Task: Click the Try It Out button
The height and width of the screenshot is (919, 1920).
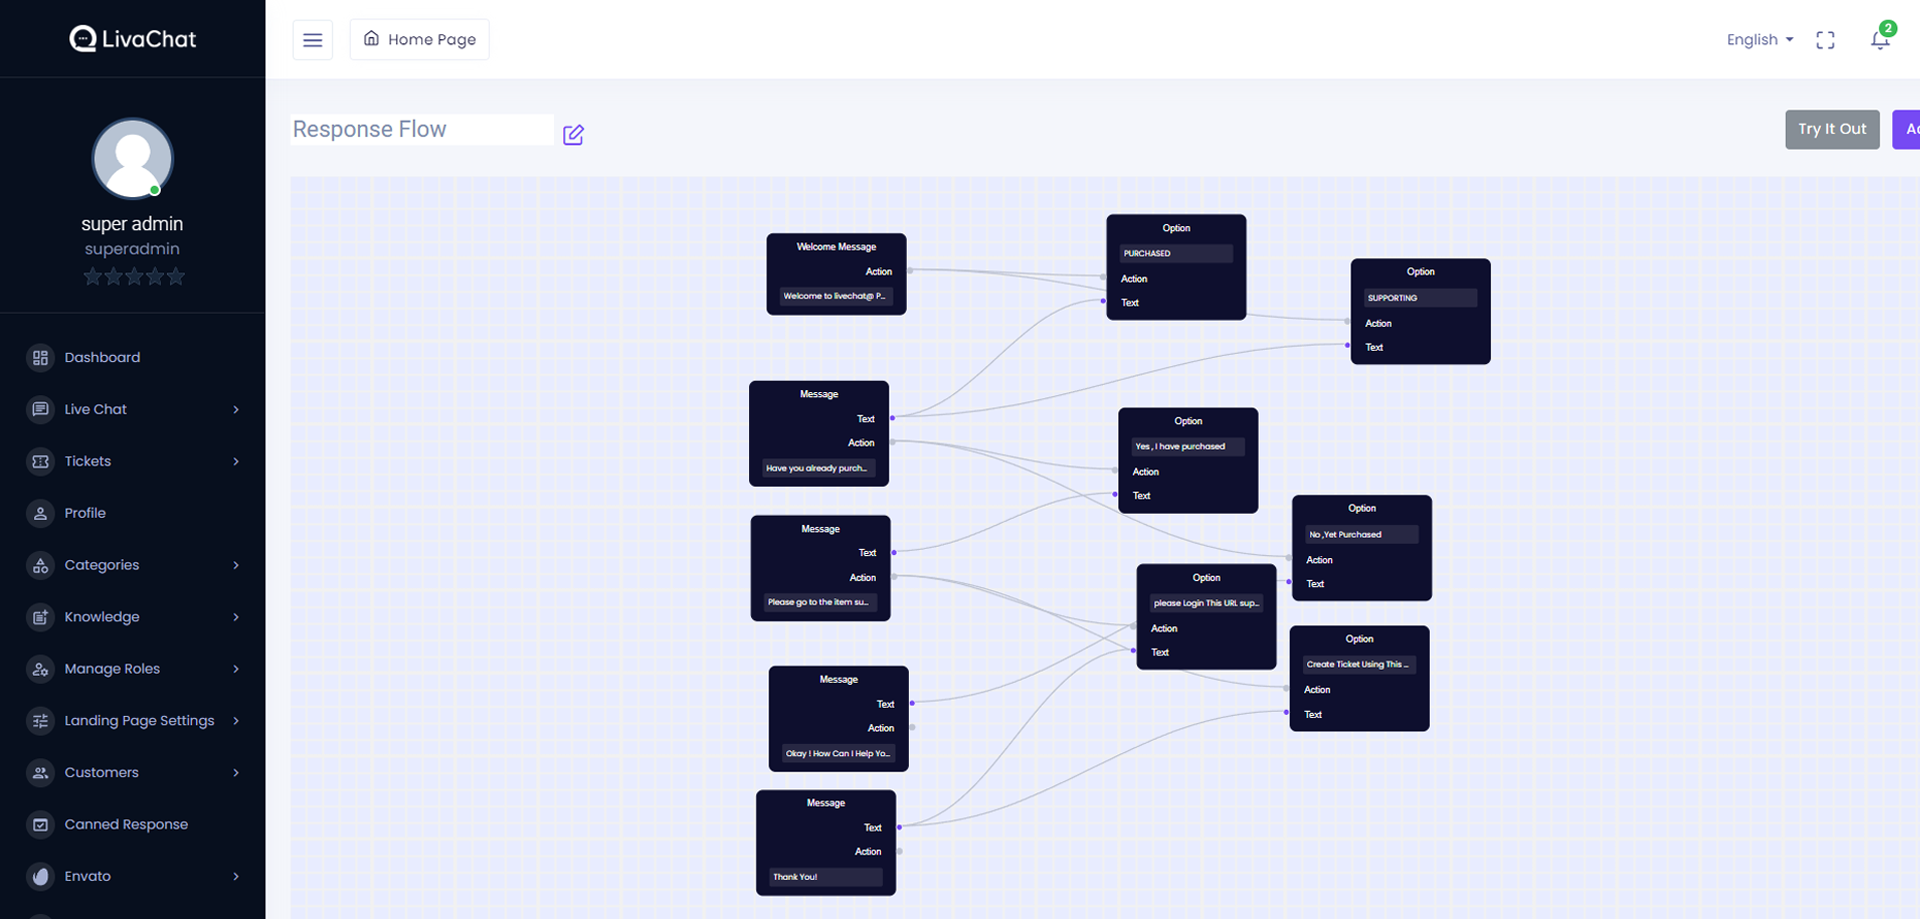Action: [1831, 129]
